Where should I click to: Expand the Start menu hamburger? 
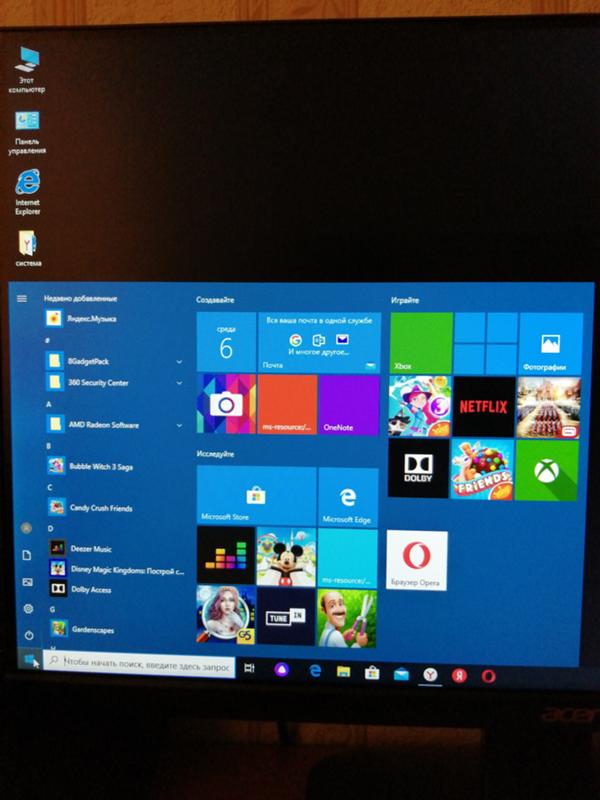click(x=22, y=298)
